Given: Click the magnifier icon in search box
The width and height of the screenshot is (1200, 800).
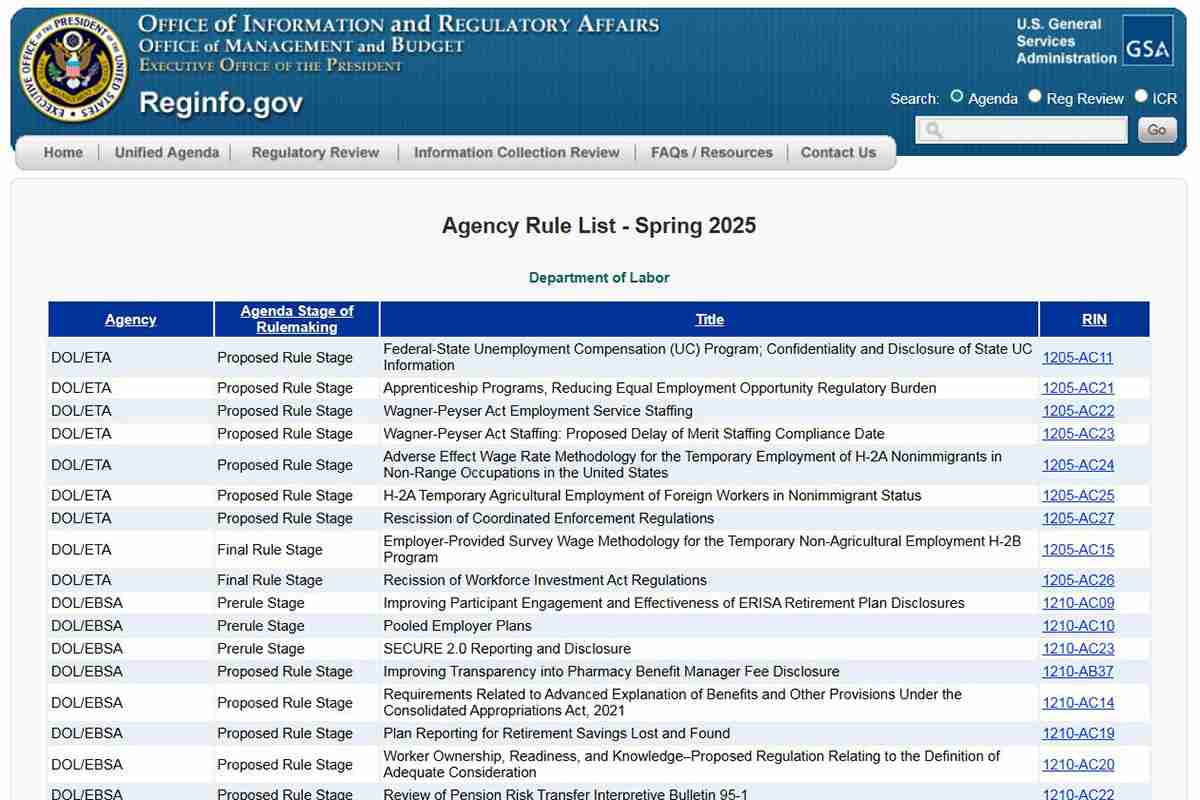Looking at the screenshot, I should 933,130.
